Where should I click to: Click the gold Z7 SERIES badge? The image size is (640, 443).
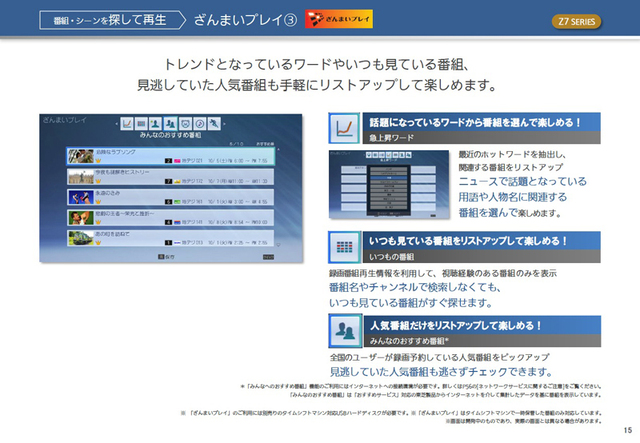576,21
